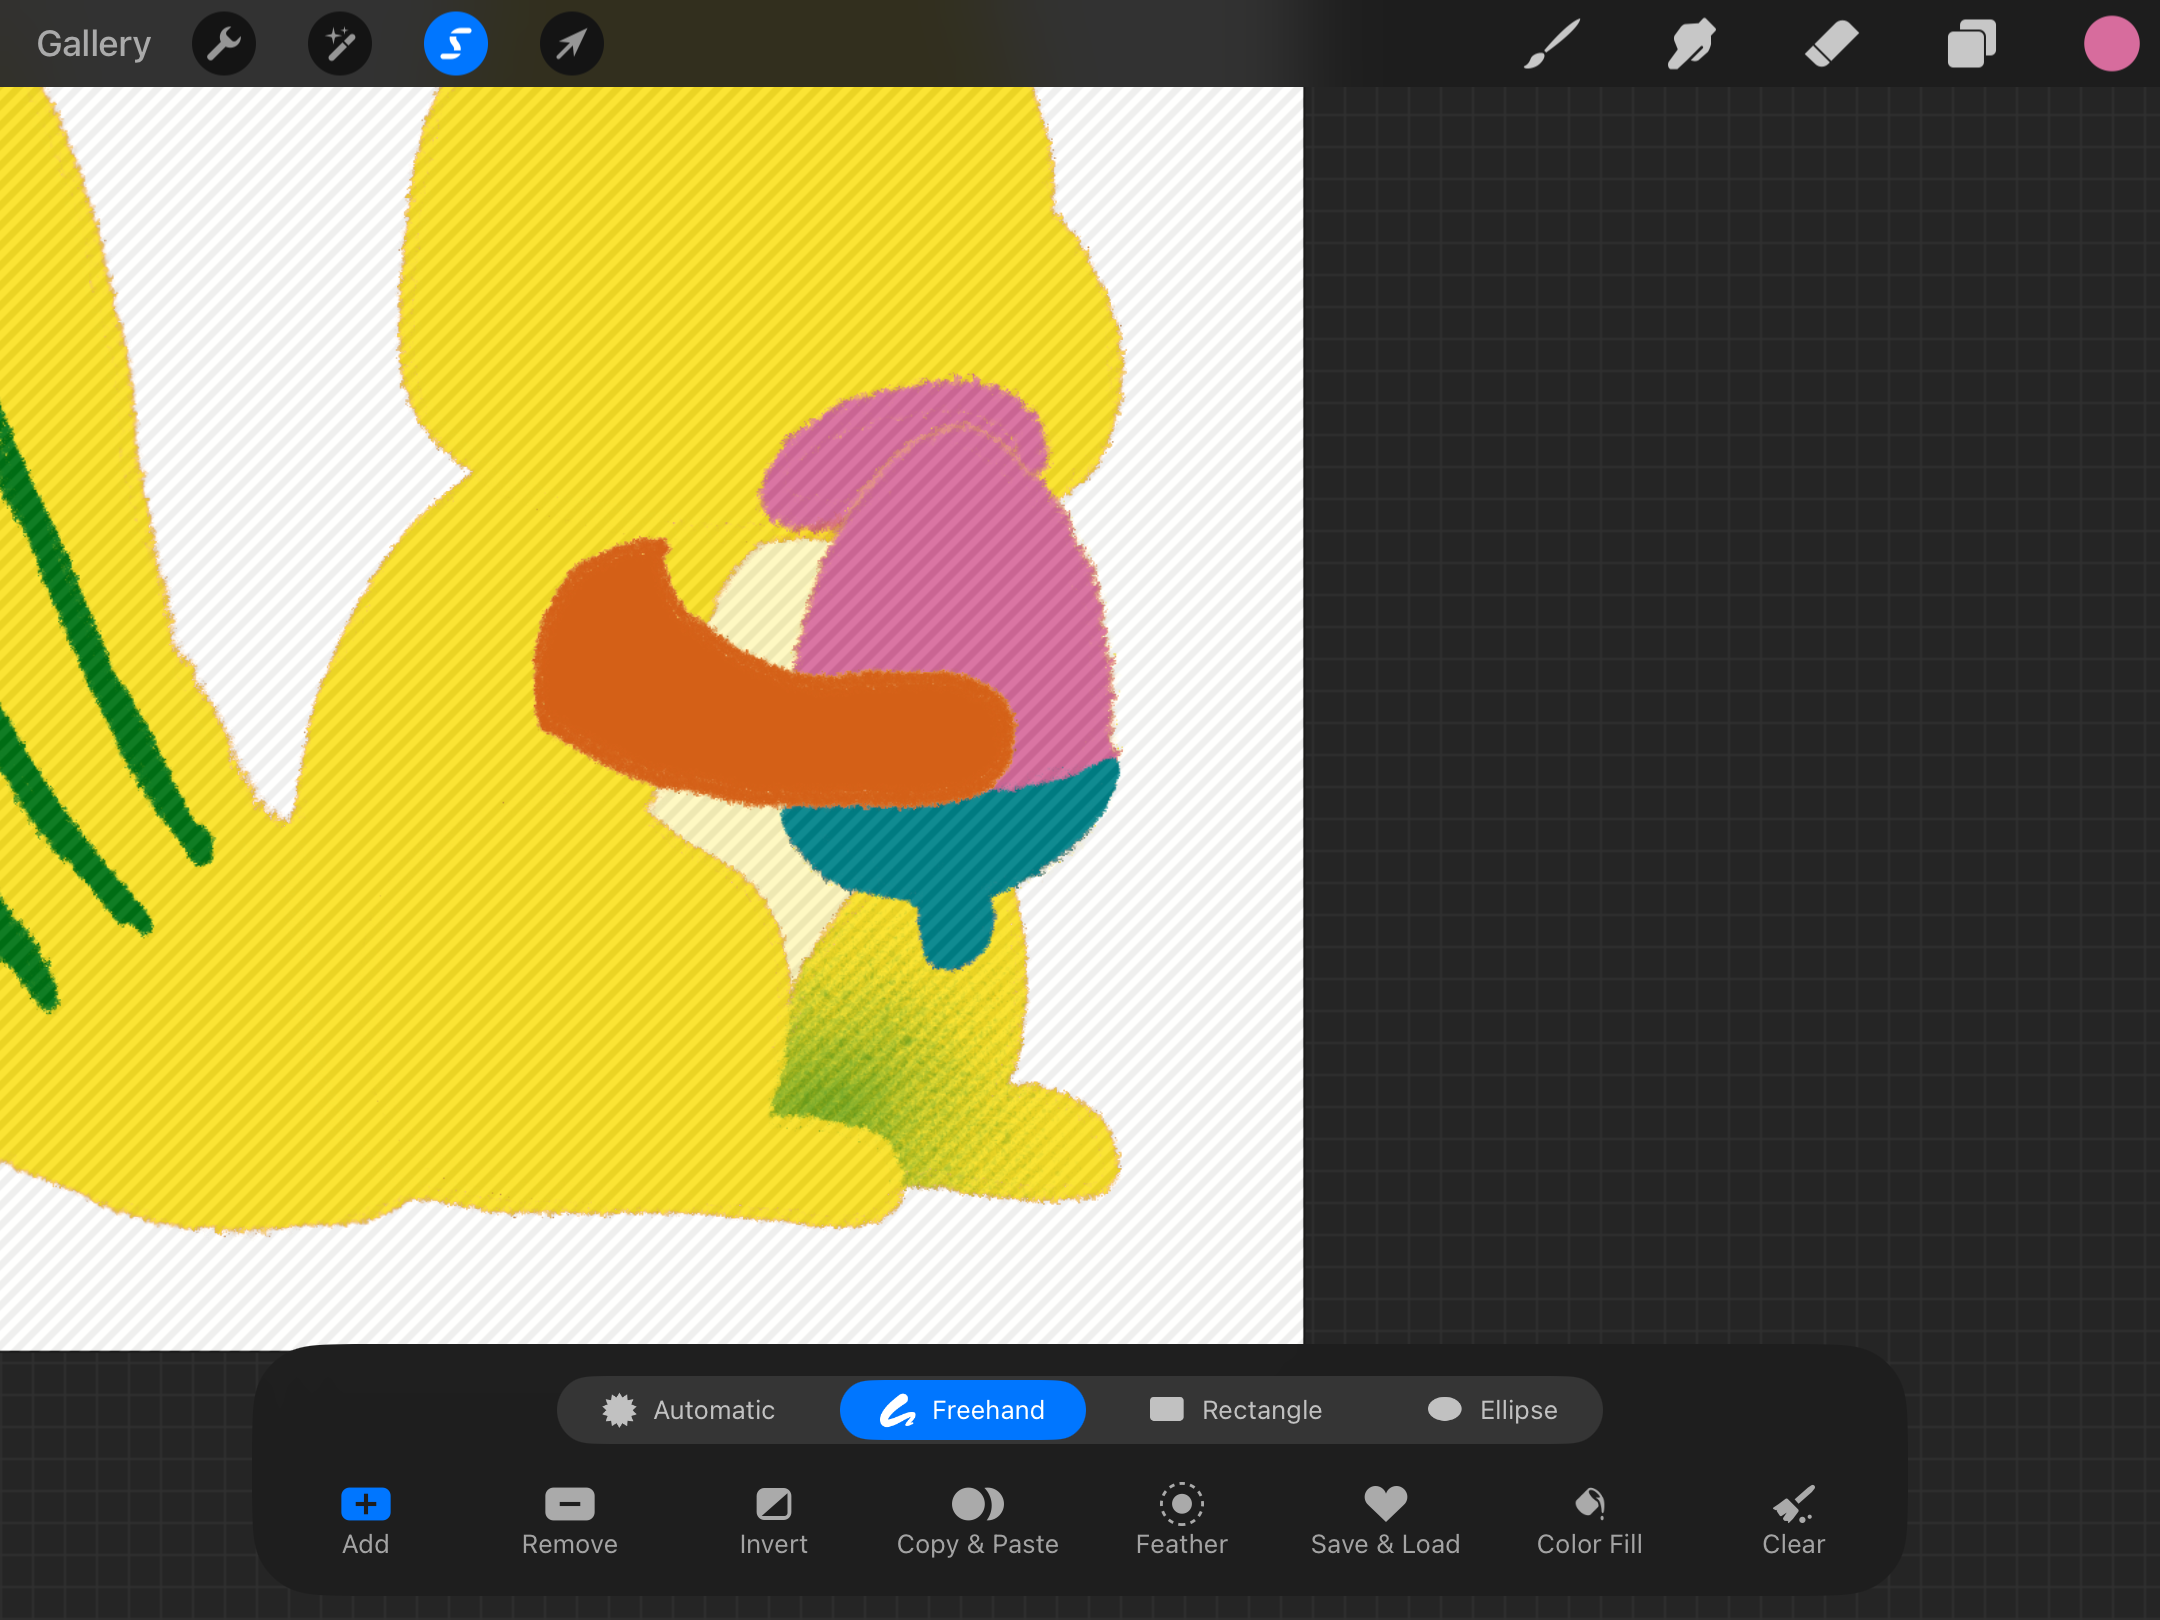This screenshot has height=1620, width=2160.
Task: Enable Add to selection
Action: tap(366, 1520)
